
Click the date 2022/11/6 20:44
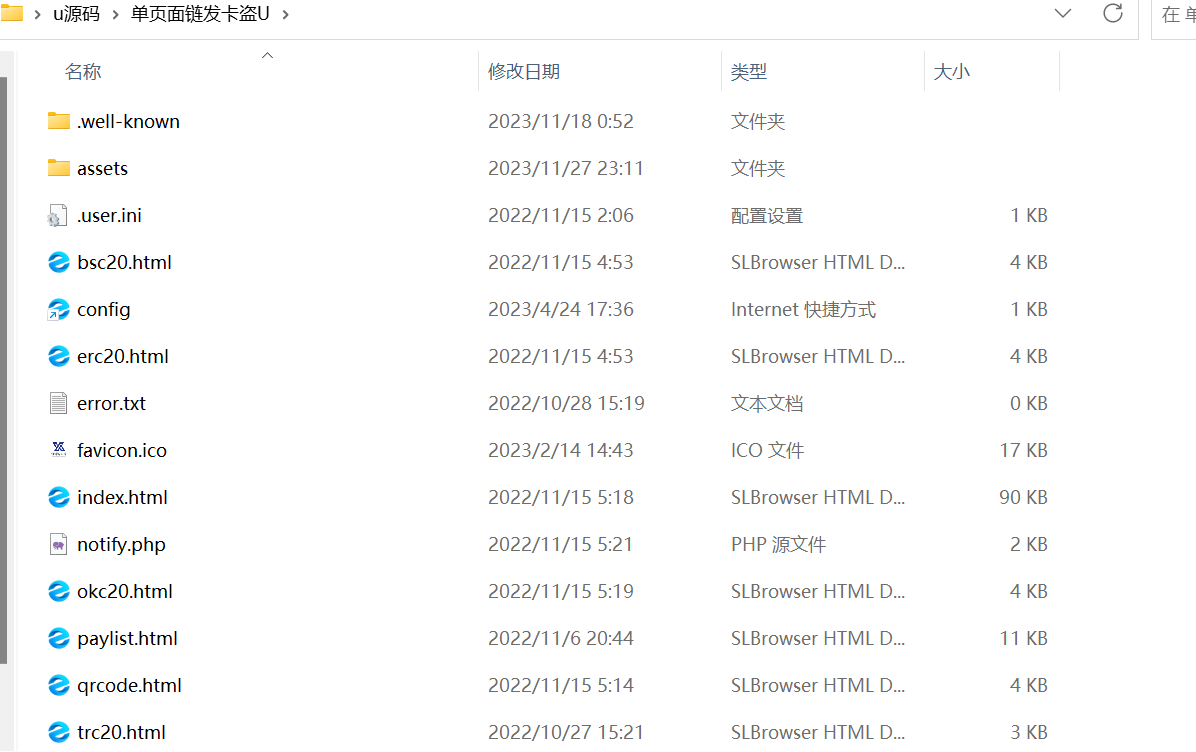point(561,638)
